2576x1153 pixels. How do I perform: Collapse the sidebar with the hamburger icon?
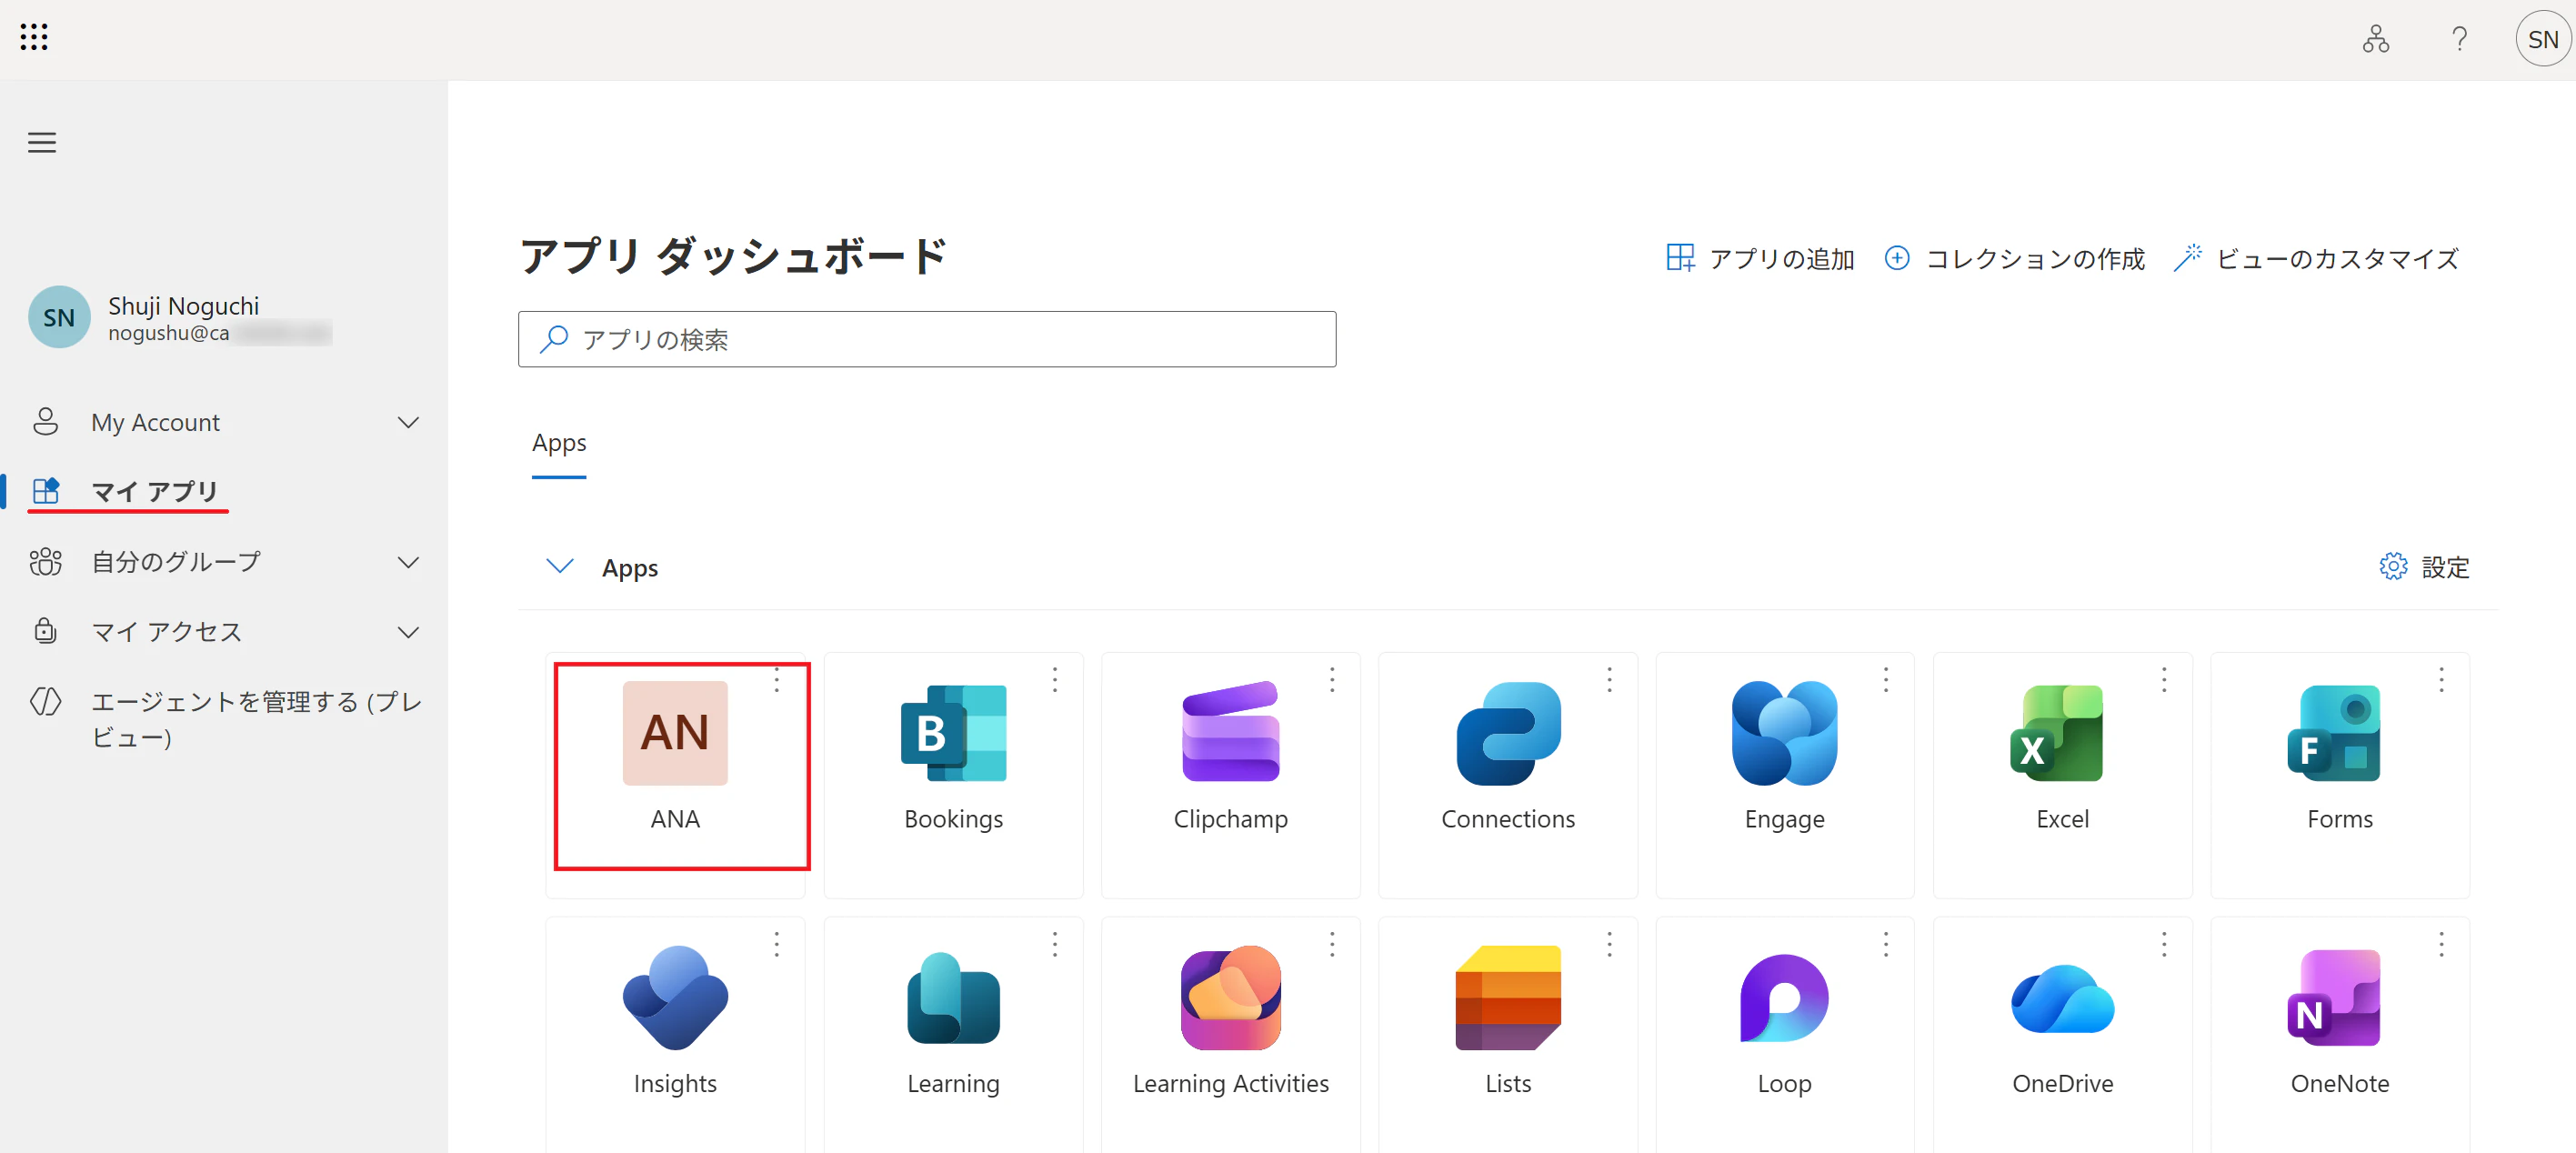(x=42, y=143)
